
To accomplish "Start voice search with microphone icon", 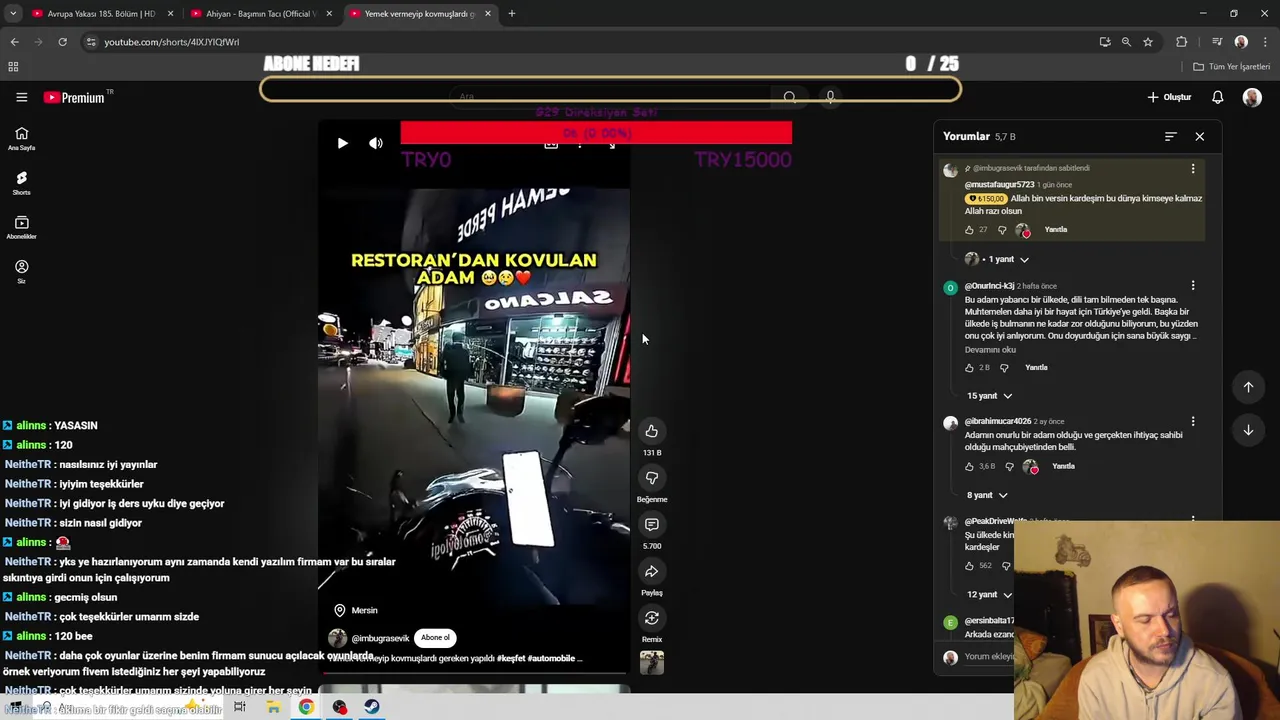I will [830, 97].
